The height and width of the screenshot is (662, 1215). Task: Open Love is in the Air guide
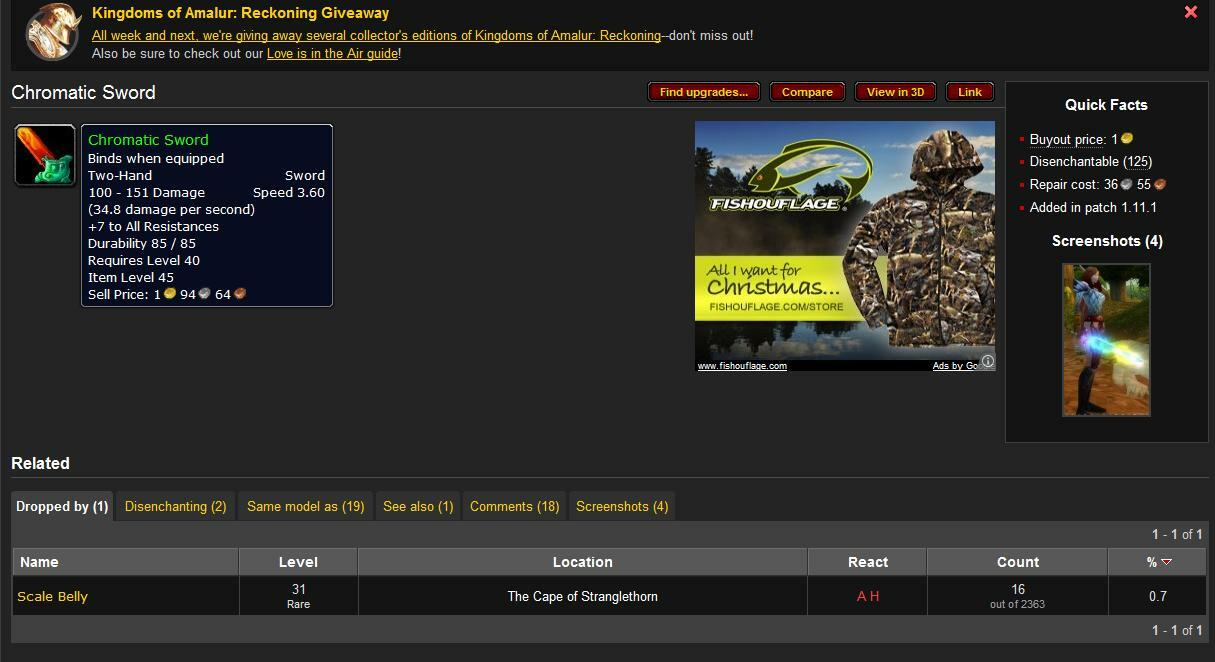(x=332, y=54)
